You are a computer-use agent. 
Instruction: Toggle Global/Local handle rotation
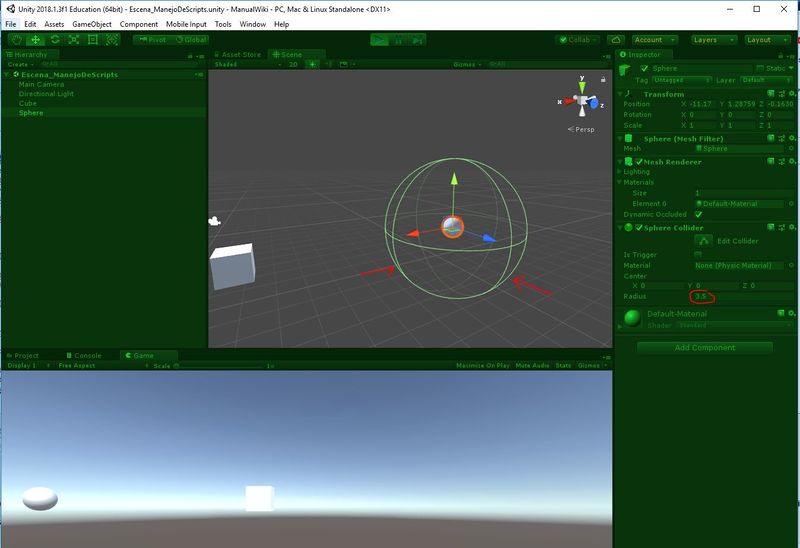tap(190, 40)
